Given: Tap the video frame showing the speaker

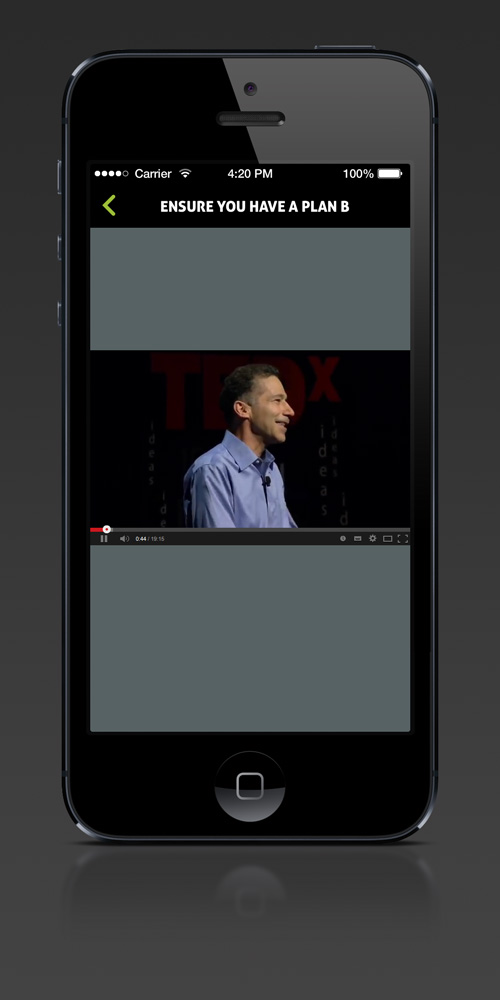Looking at the screenshot, I should coord(250,439).
